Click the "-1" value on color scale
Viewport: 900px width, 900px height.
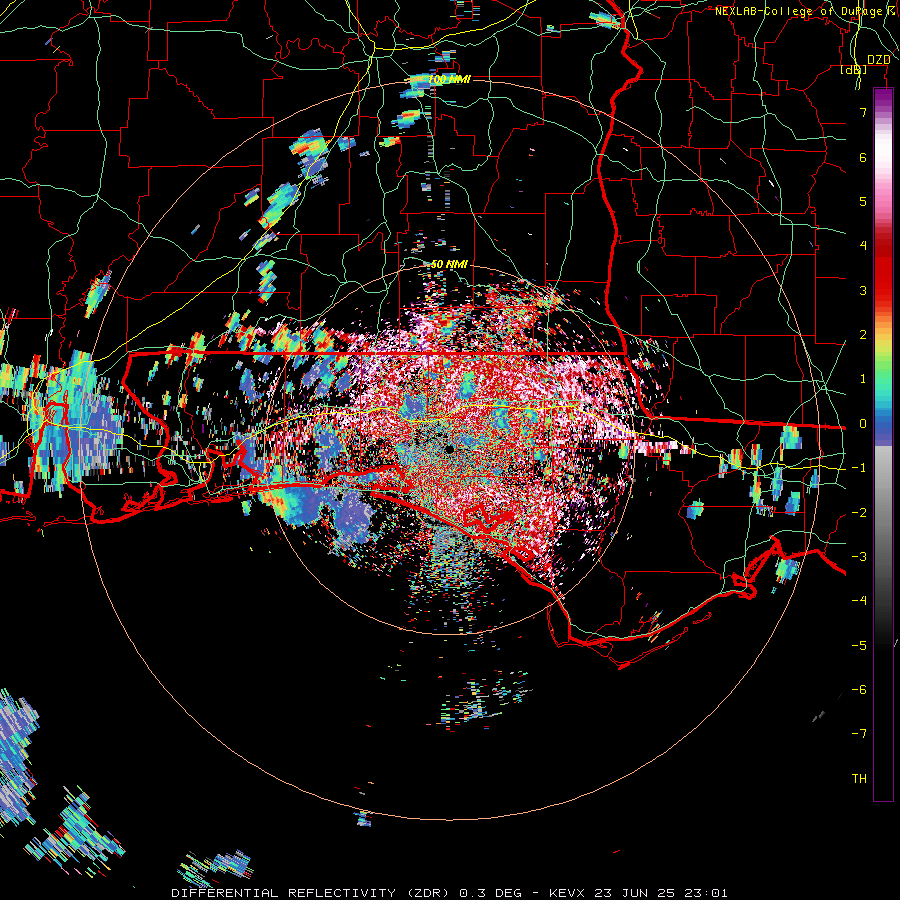pyautogui.click(x=859, y=468)
